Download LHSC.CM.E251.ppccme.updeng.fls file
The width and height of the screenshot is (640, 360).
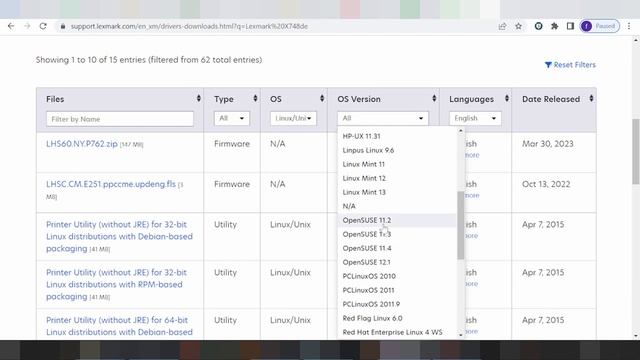coord(111,184)
